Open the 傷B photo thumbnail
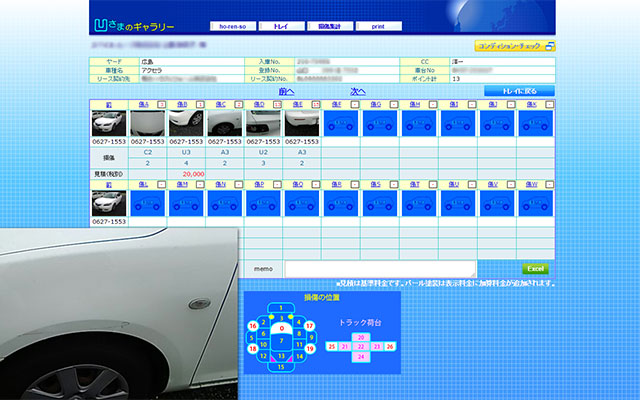Viewport: 640px width, 400px height. [x=186, y=123]
